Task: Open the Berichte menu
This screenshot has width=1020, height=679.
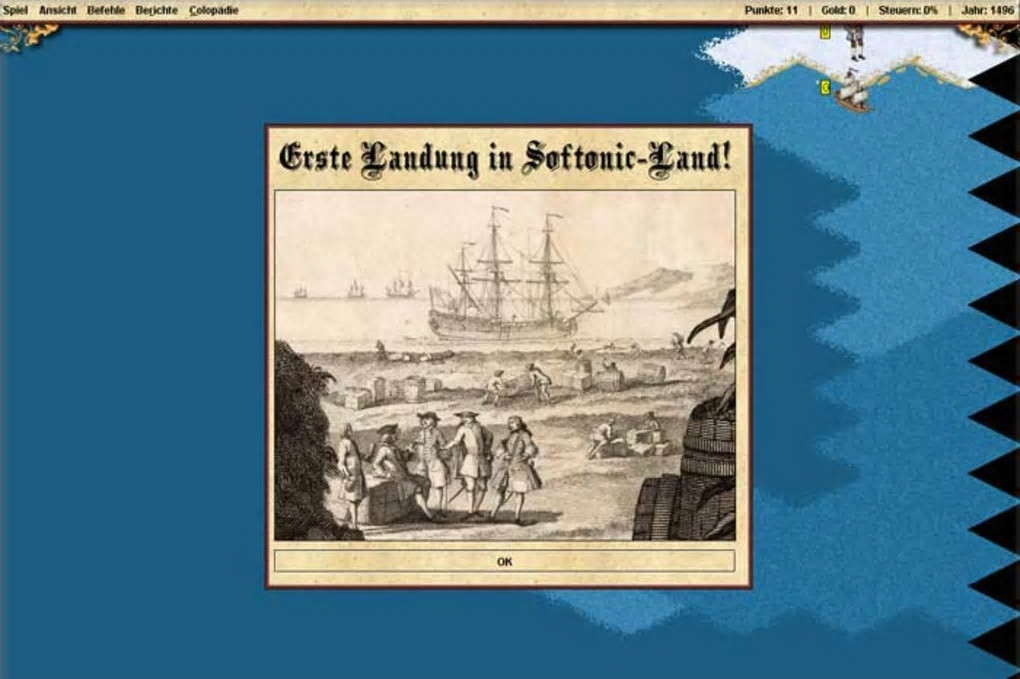Action: pyautogui.click(x=156, y=10)
